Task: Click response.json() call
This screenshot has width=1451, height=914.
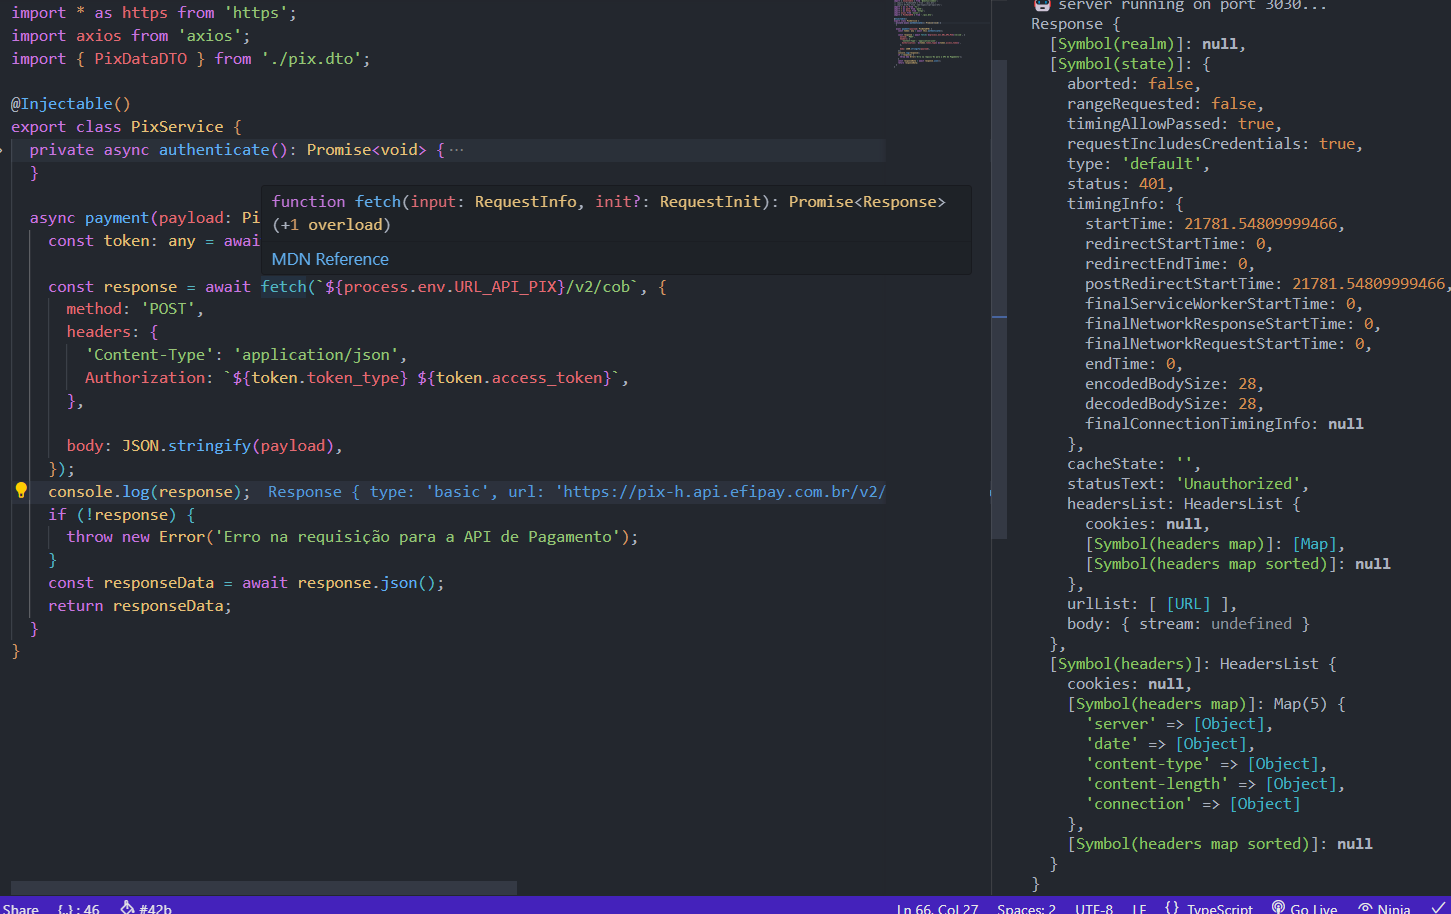Action: pyautogui.click(x=366, y=583)
